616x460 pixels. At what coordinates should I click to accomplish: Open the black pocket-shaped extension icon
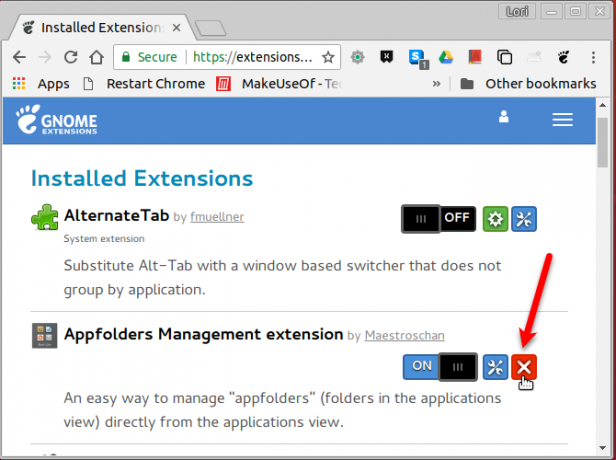pyautogui.click(x=387, y=57)
